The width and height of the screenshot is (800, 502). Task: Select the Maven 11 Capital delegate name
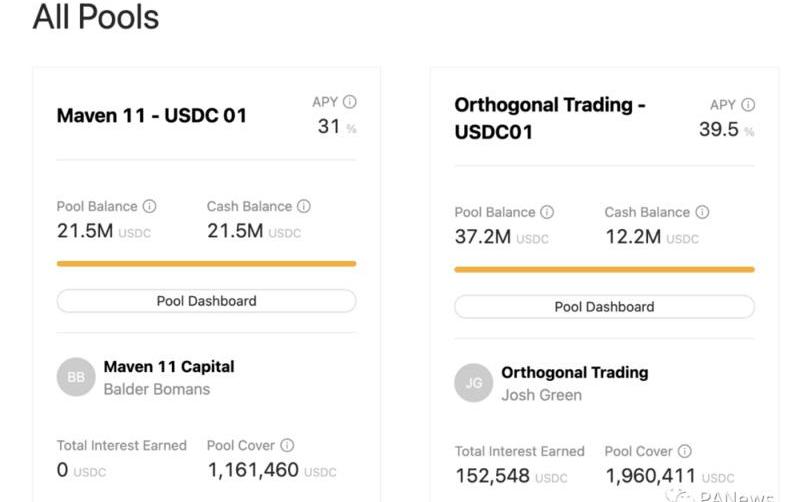169,366
